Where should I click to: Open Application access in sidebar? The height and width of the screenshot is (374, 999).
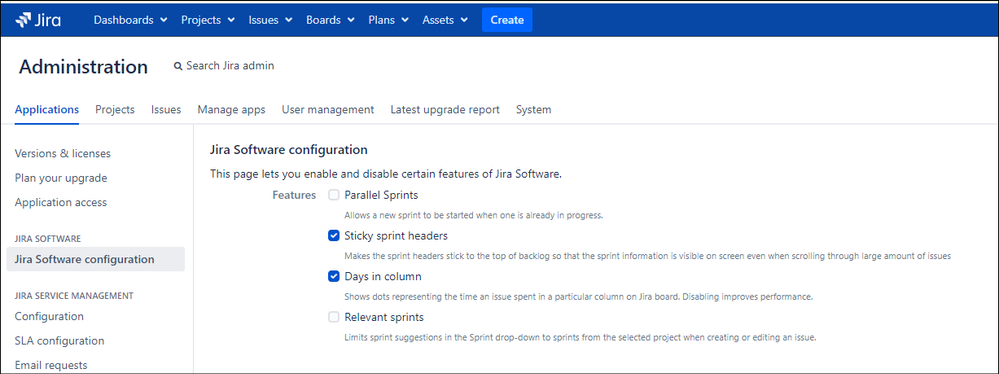tap(61, 202)
